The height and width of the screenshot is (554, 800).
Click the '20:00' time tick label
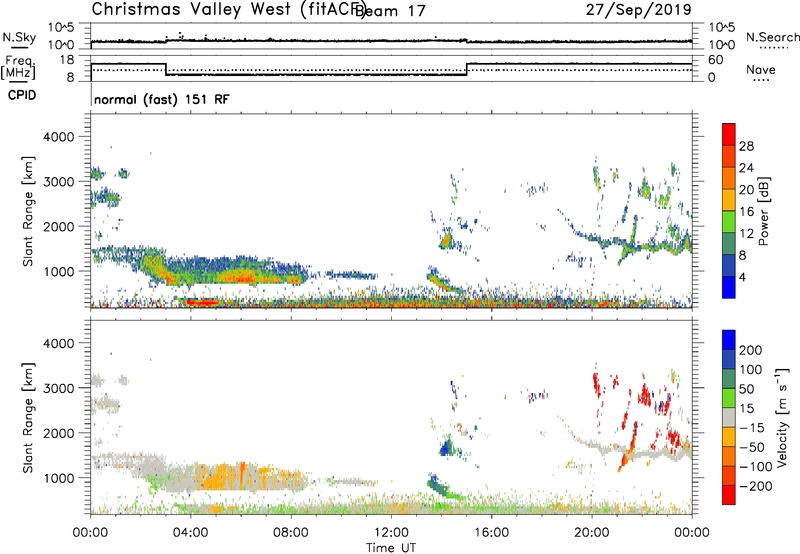pyautogui.click(x=591, y=533)
